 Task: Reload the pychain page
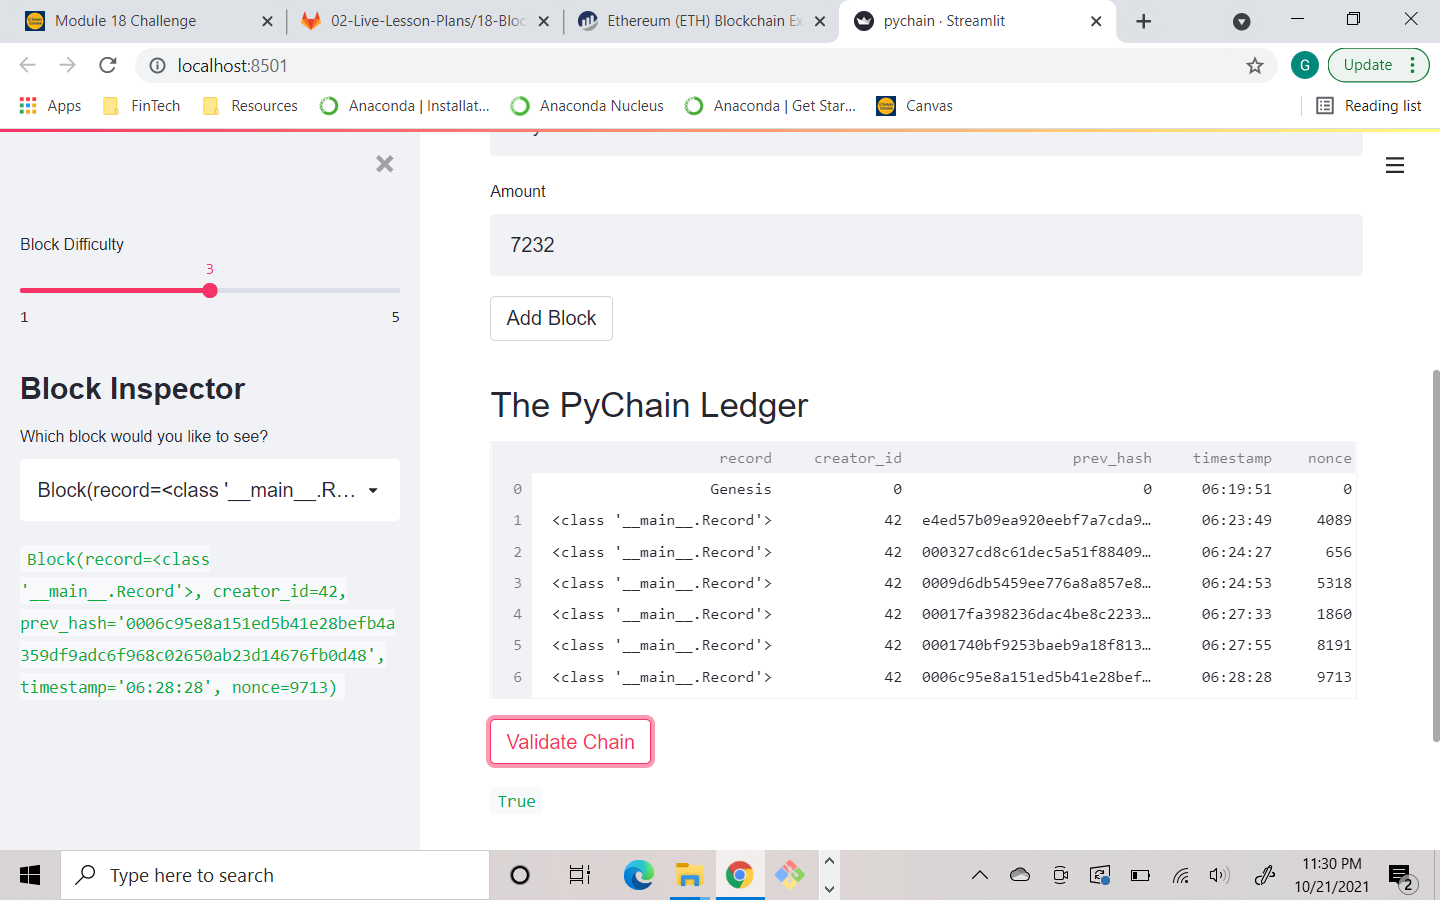coord(107,65)
